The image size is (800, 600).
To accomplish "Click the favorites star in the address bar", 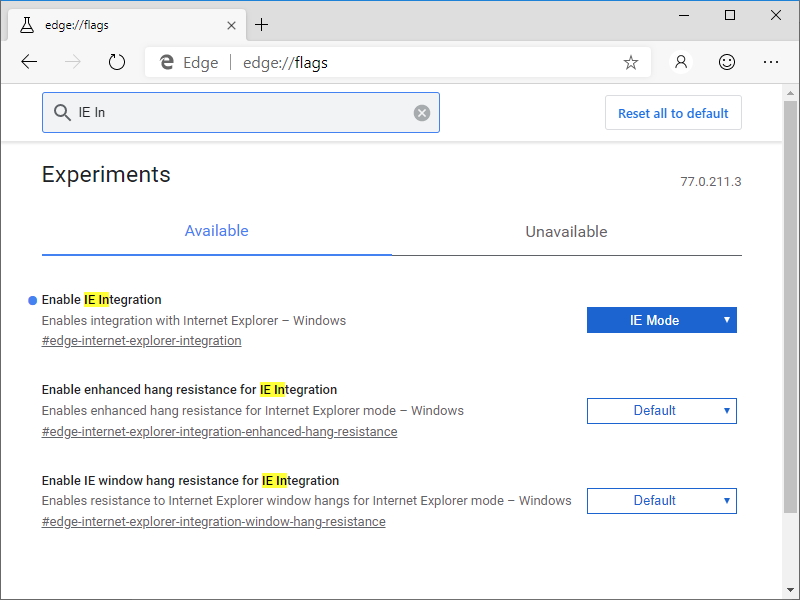I will click(x=630, y=61).
